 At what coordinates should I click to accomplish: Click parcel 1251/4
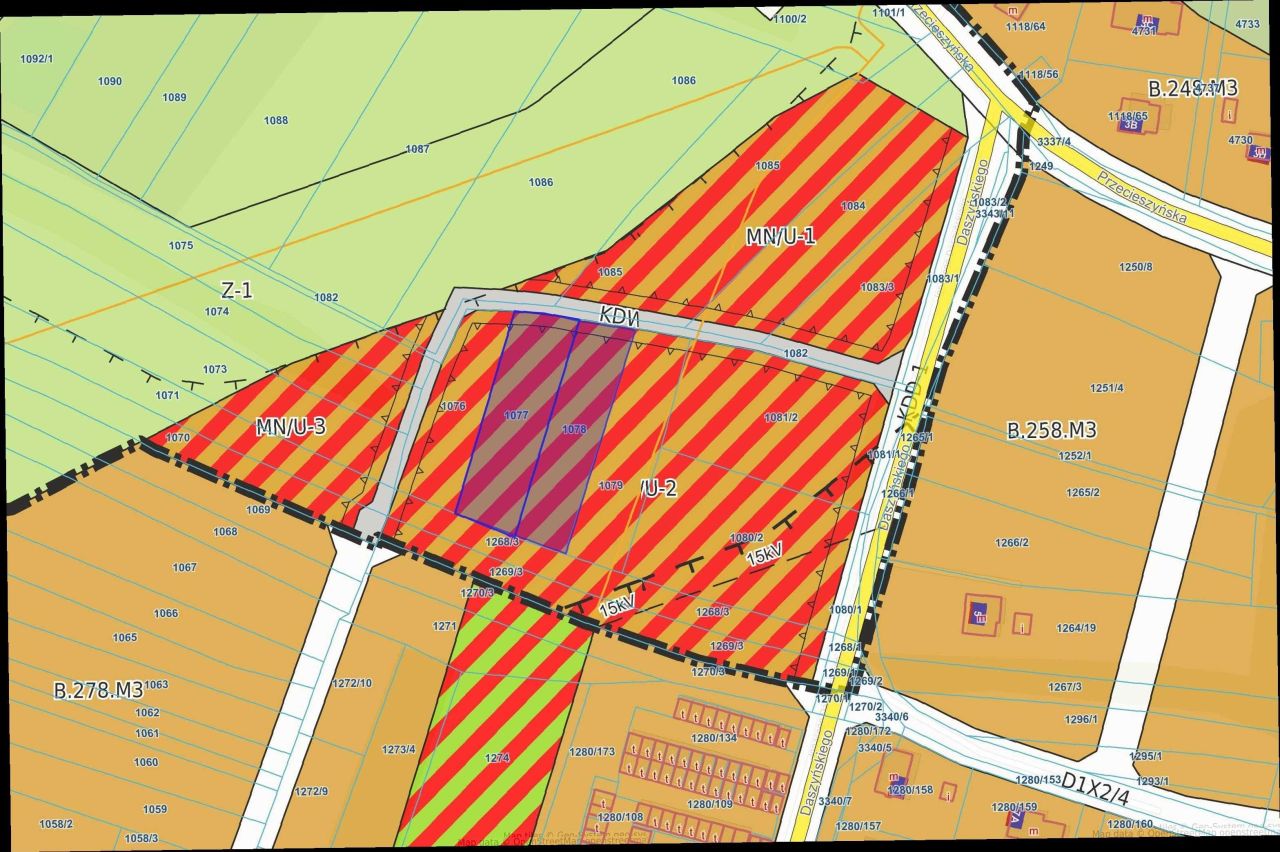[1107, 388]
